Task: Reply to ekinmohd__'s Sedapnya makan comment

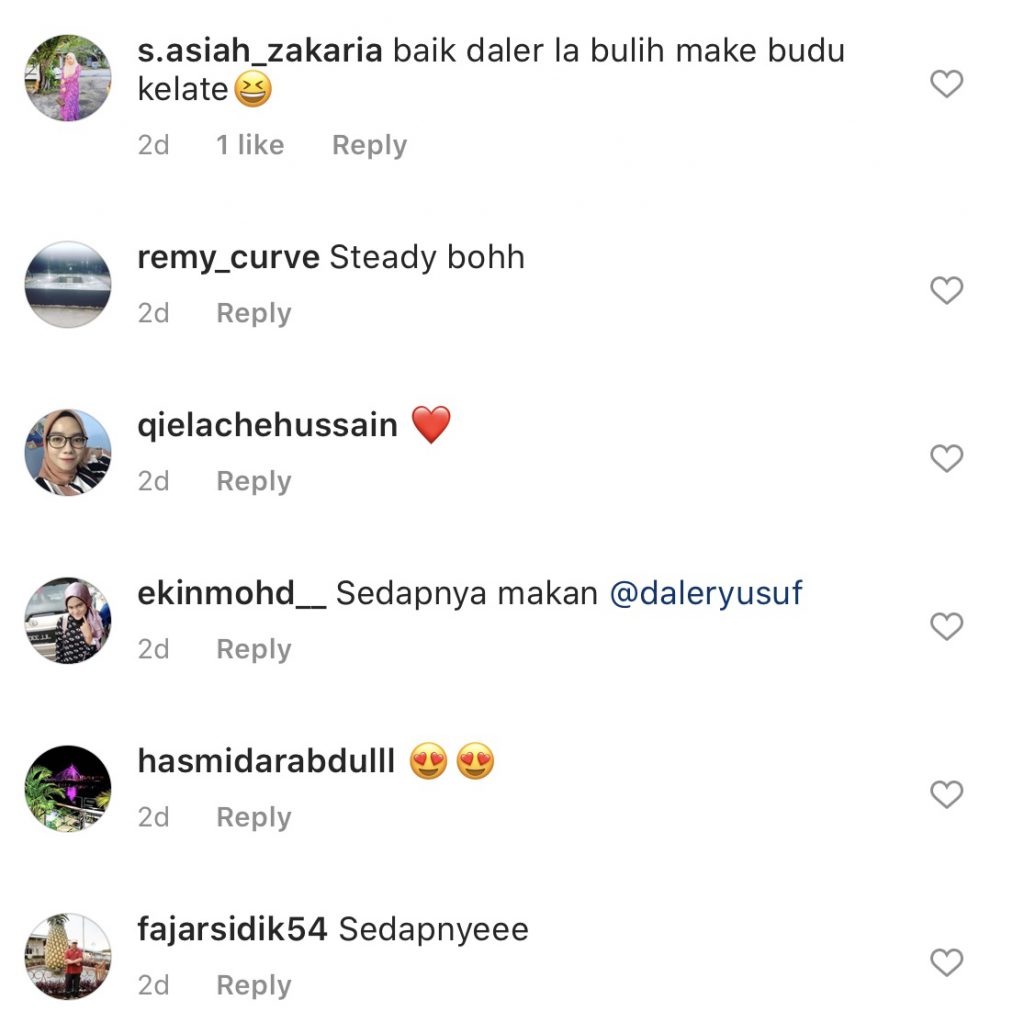Action: [x=253, y=649]
